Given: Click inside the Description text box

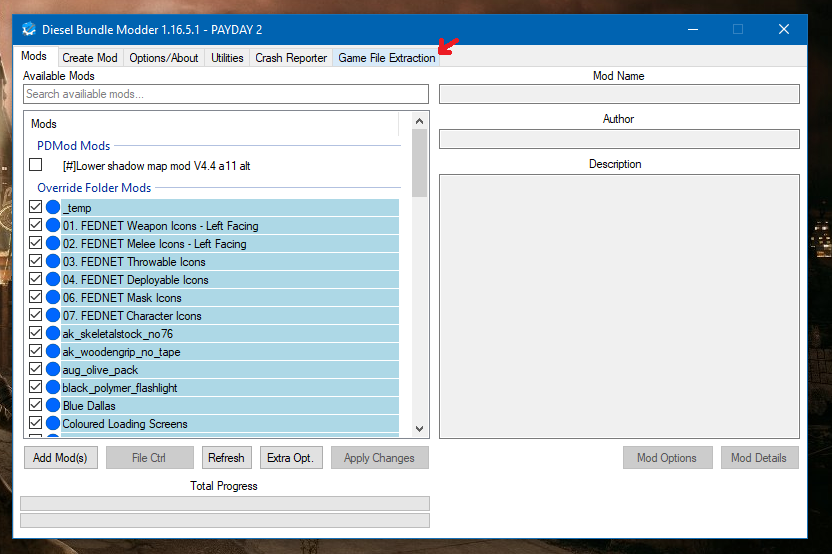Looking at the screenshot, I should [619, 306].
